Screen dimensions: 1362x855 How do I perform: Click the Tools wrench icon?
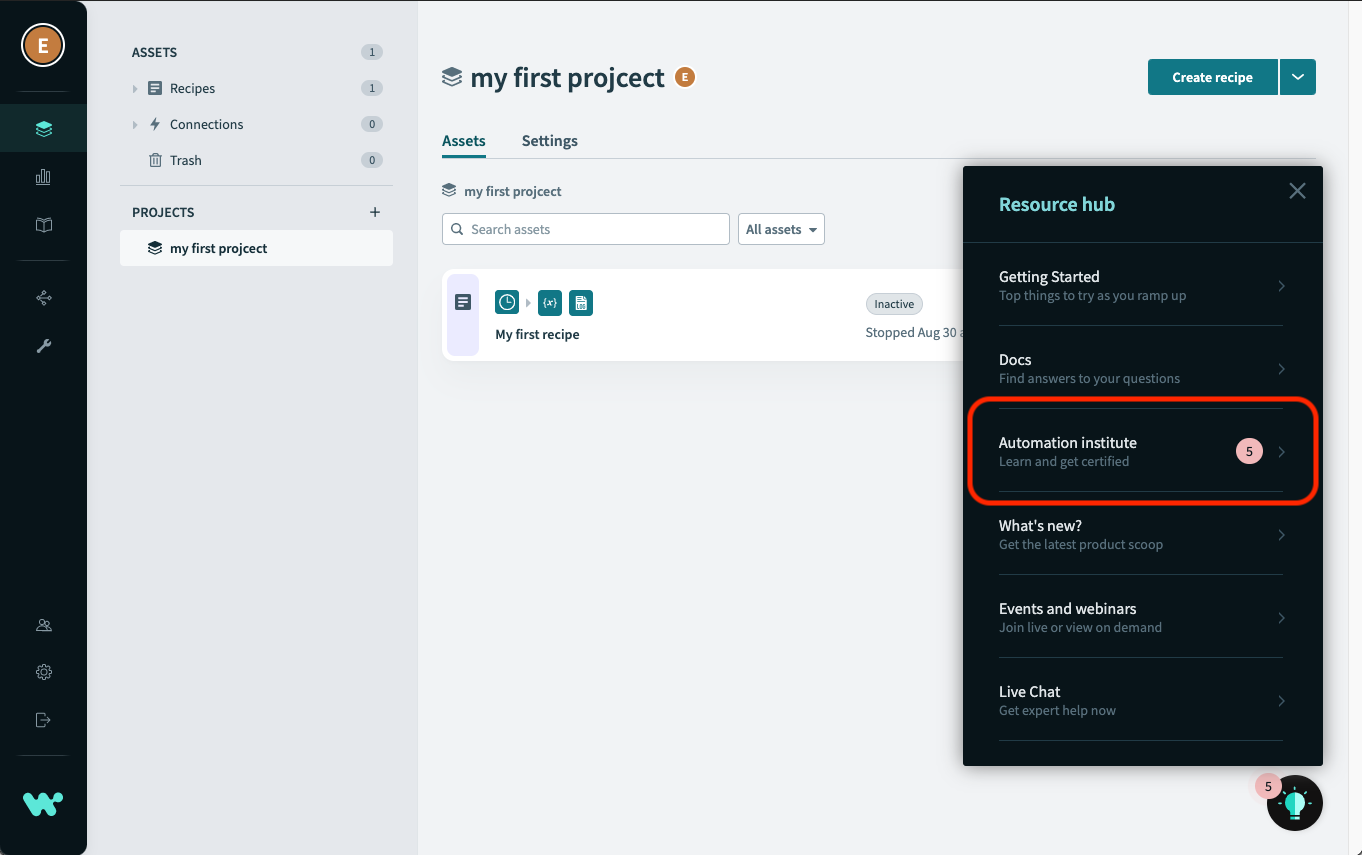click(43, 346)
